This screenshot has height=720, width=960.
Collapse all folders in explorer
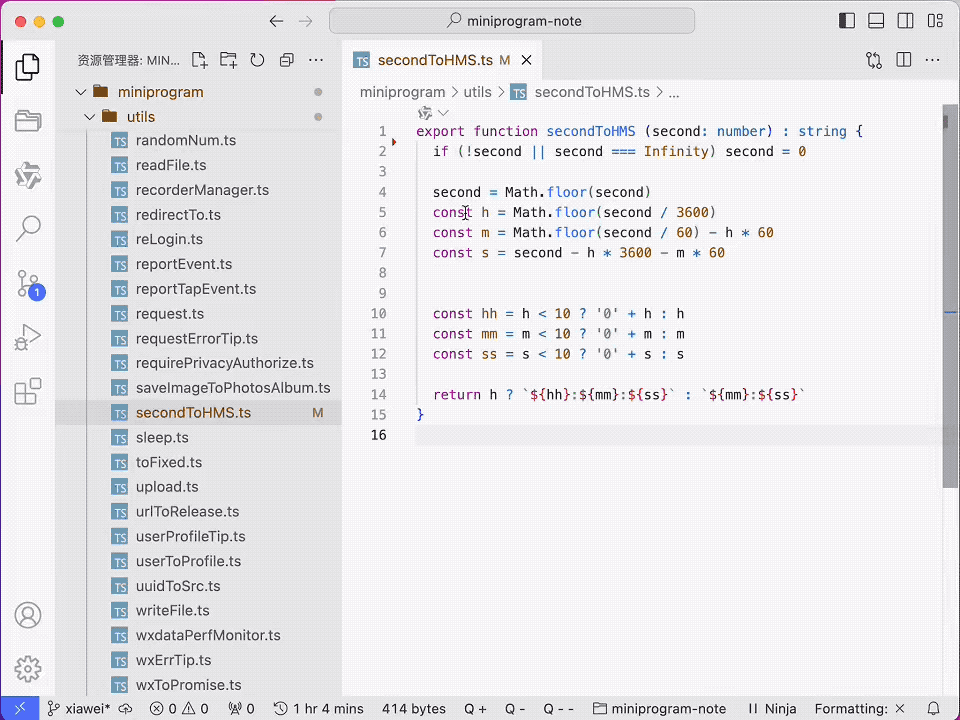click(x=287, y=60)
